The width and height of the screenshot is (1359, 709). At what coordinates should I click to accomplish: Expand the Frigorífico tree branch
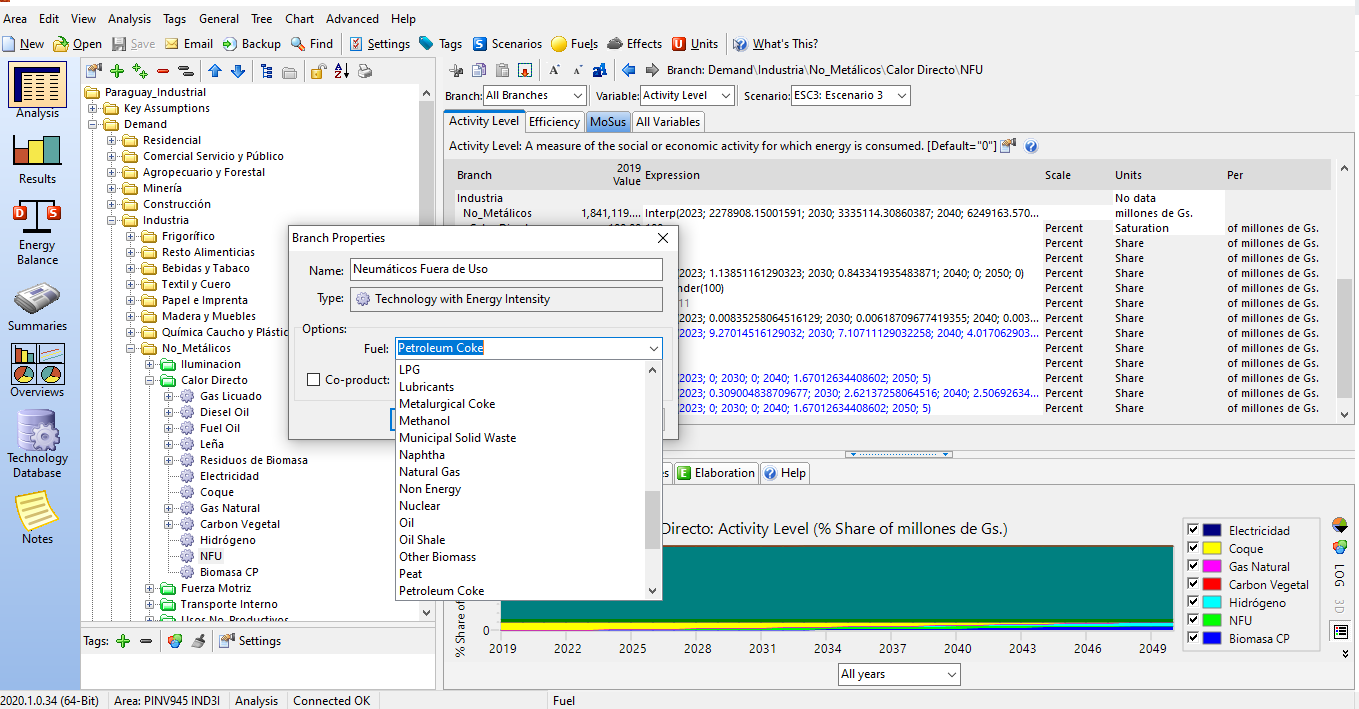coord(131,236)
